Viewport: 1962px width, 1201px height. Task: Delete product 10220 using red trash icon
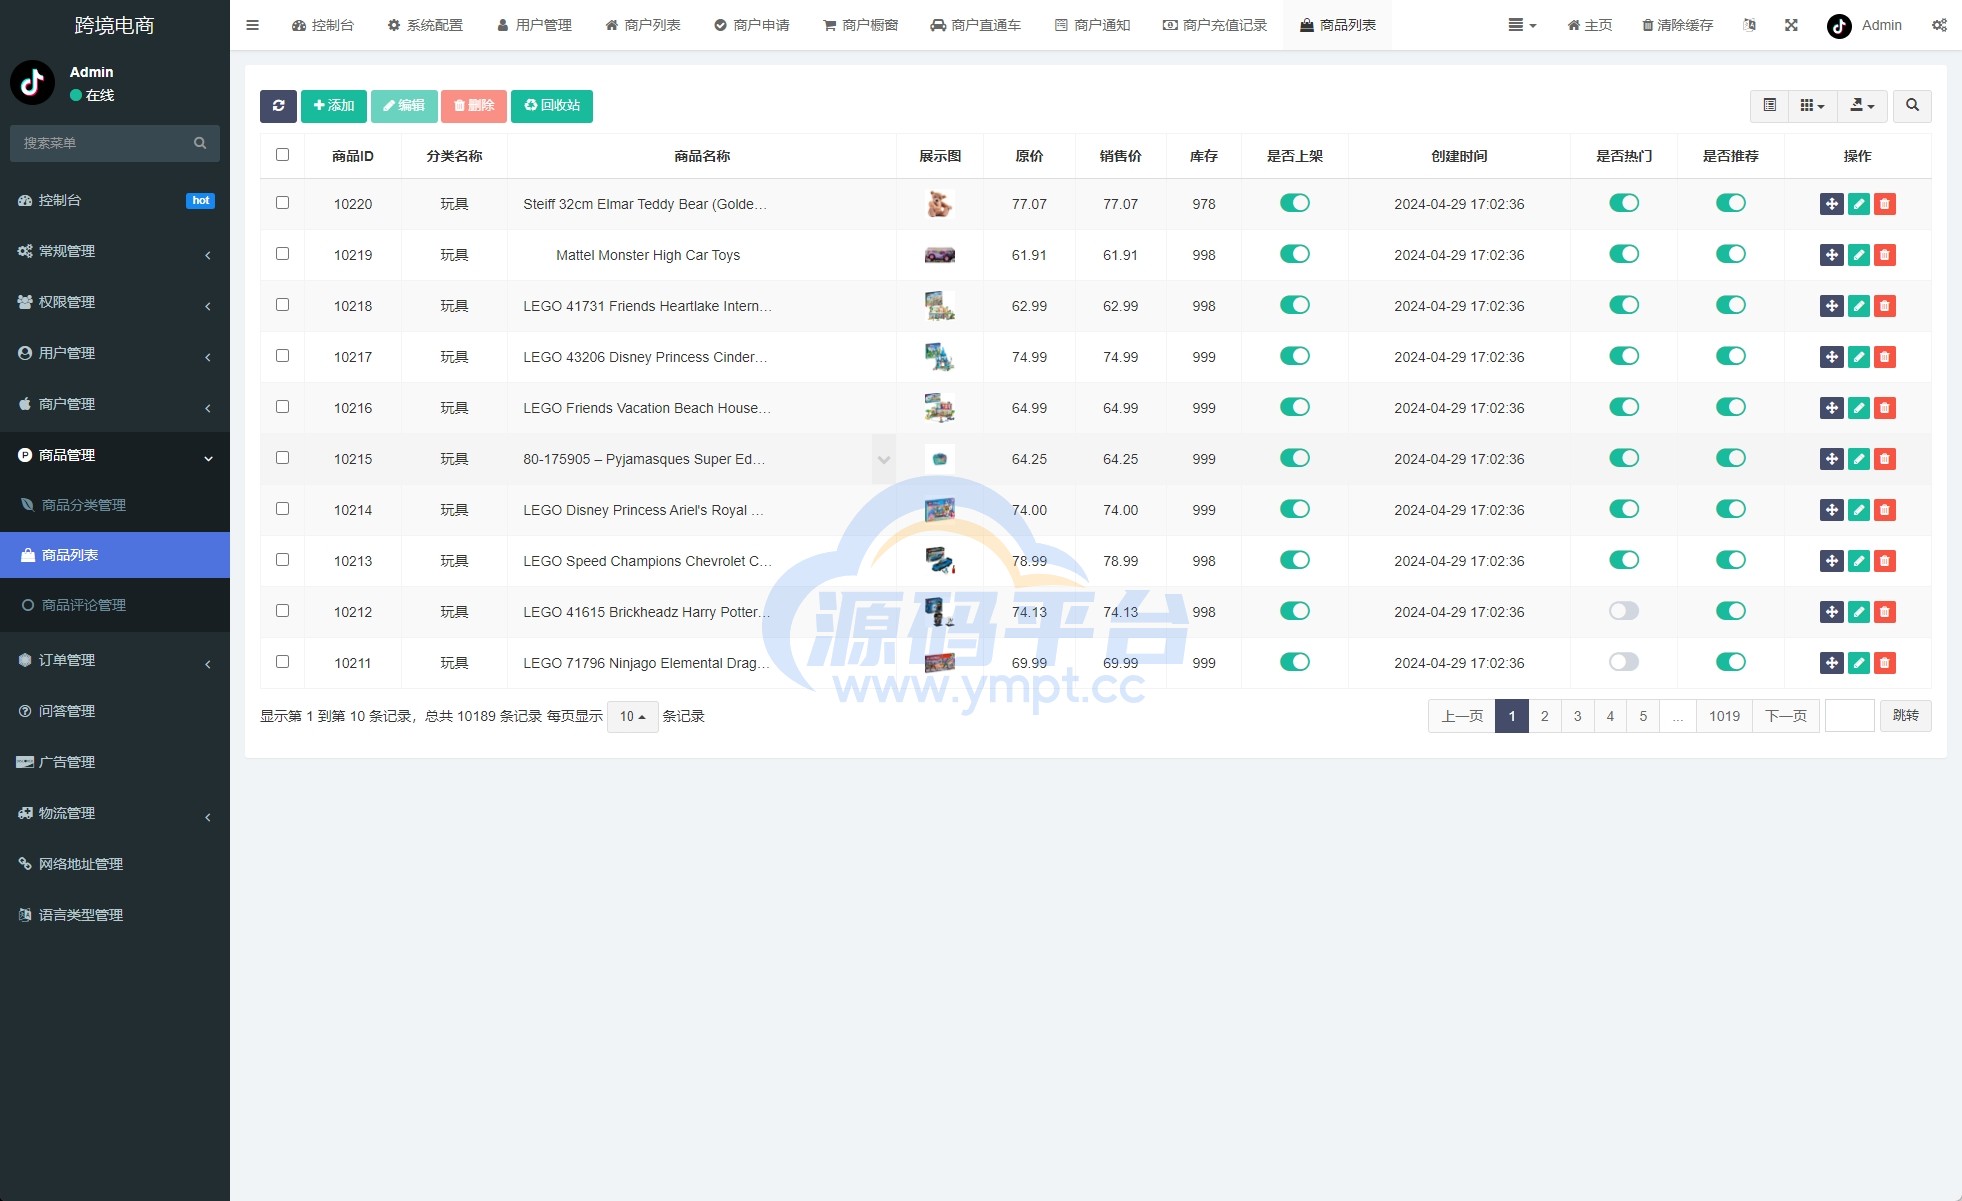coord(1885,204)
